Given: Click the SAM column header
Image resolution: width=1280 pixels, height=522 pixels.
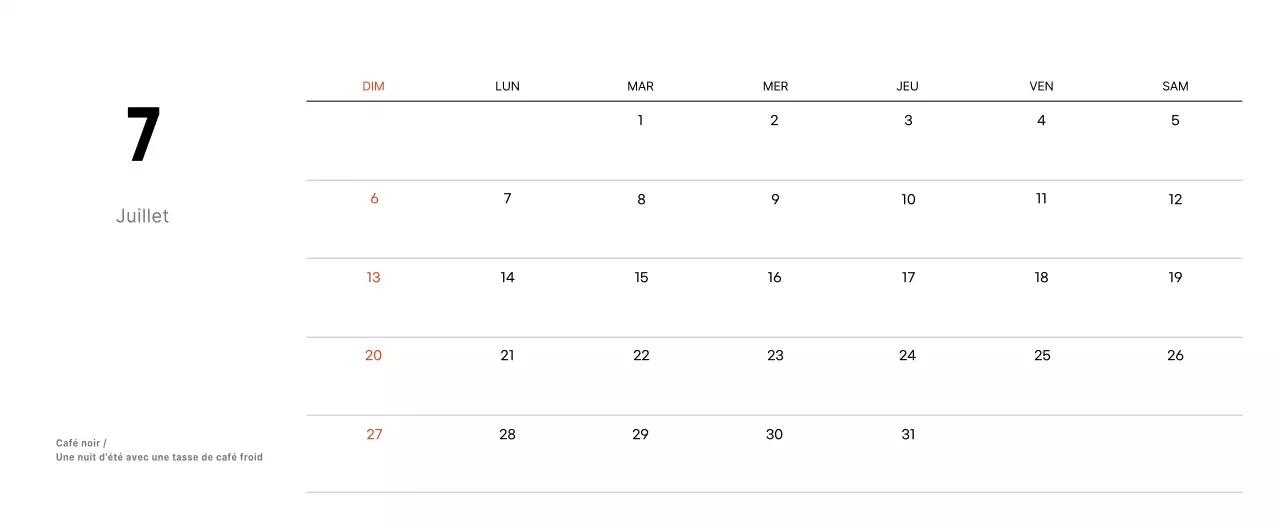Looking at the screenshot, I should click(1175, 86).
